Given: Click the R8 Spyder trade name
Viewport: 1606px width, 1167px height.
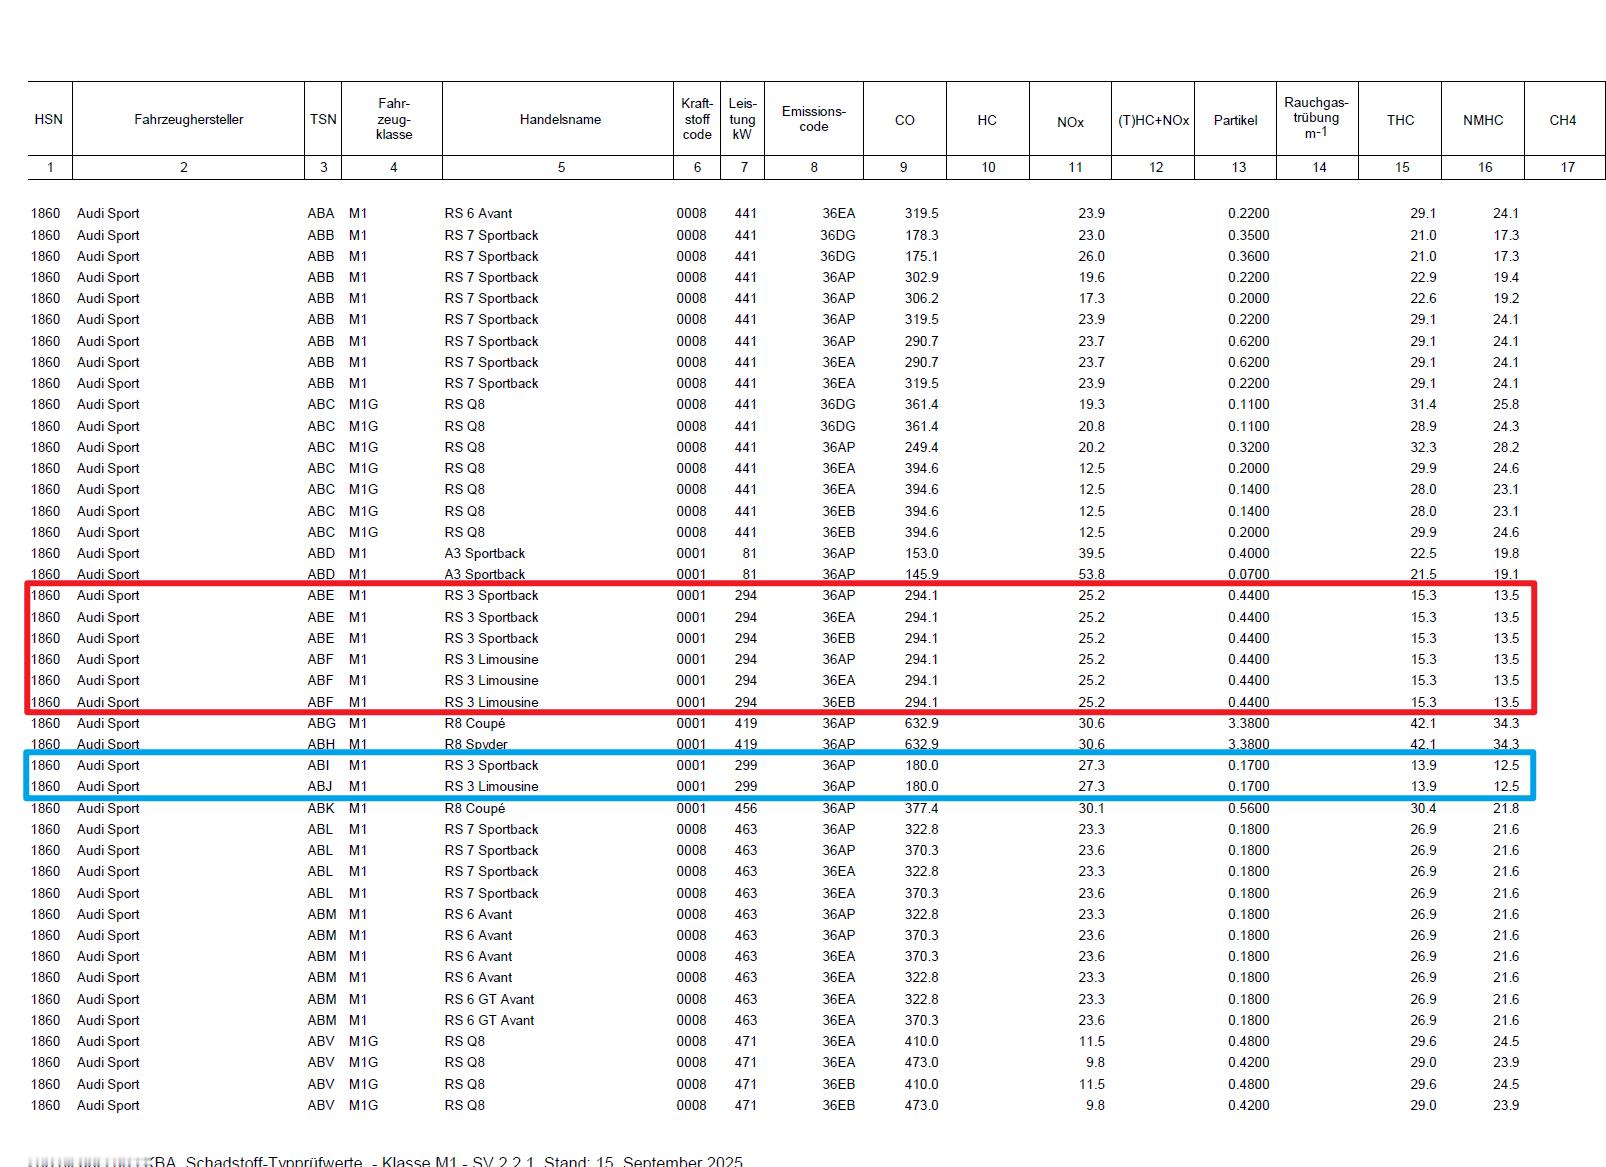Looking at the screenshot, I should pos(476,744).
